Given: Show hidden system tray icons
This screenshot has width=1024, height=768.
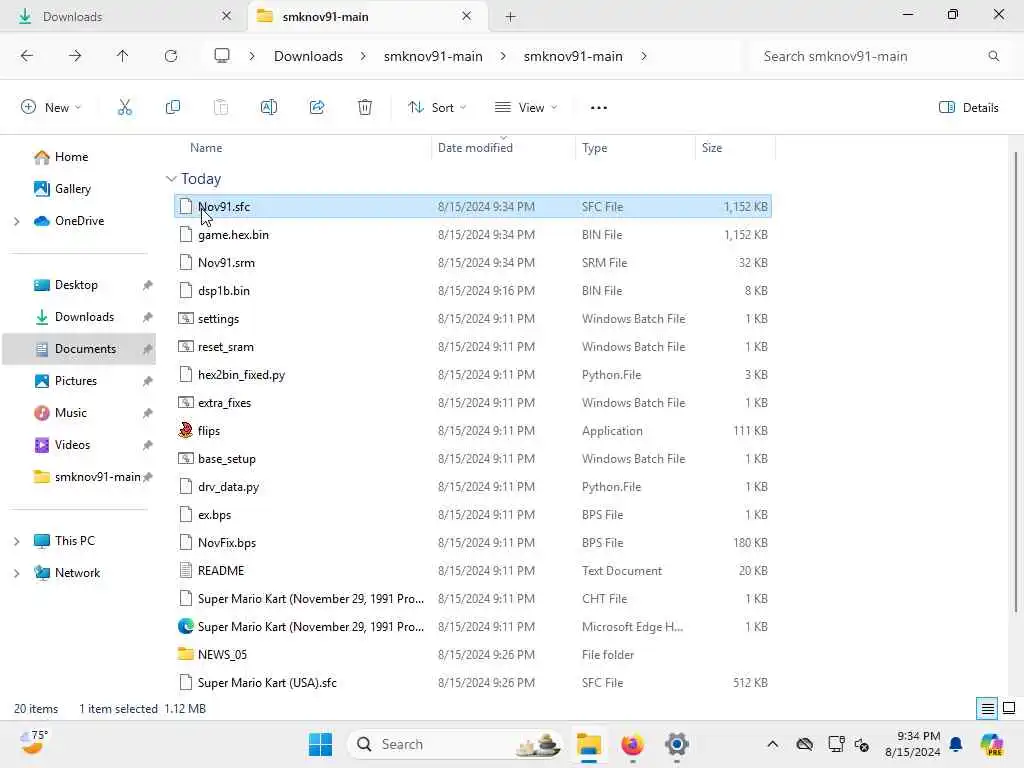Looking at the screenshot, I should [773, 744].
